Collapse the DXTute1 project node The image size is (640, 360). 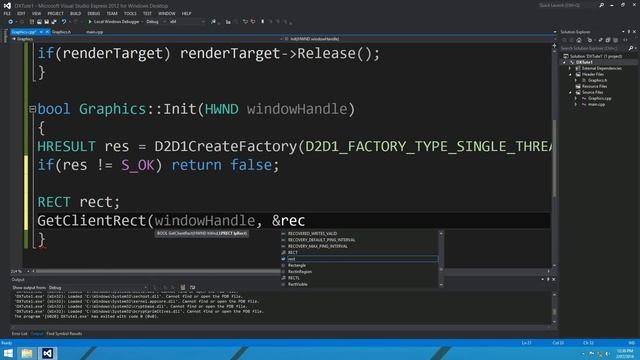click(x=565, y=62)
